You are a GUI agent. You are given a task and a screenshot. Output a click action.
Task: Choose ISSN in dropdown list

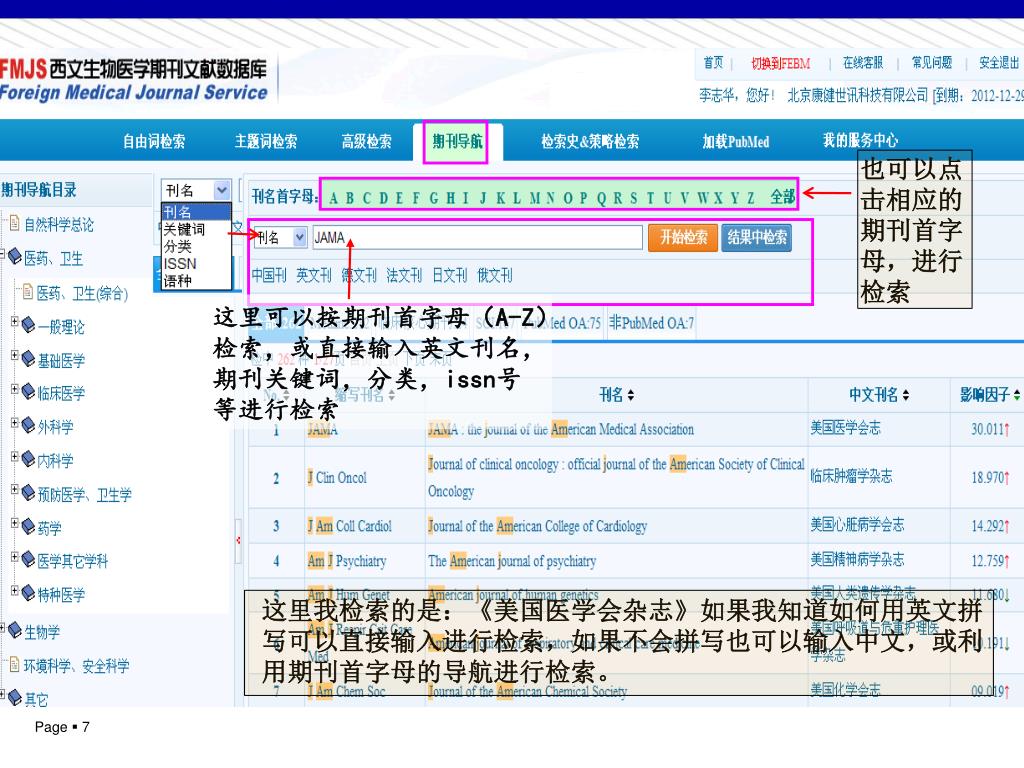(x=180, y=264)
